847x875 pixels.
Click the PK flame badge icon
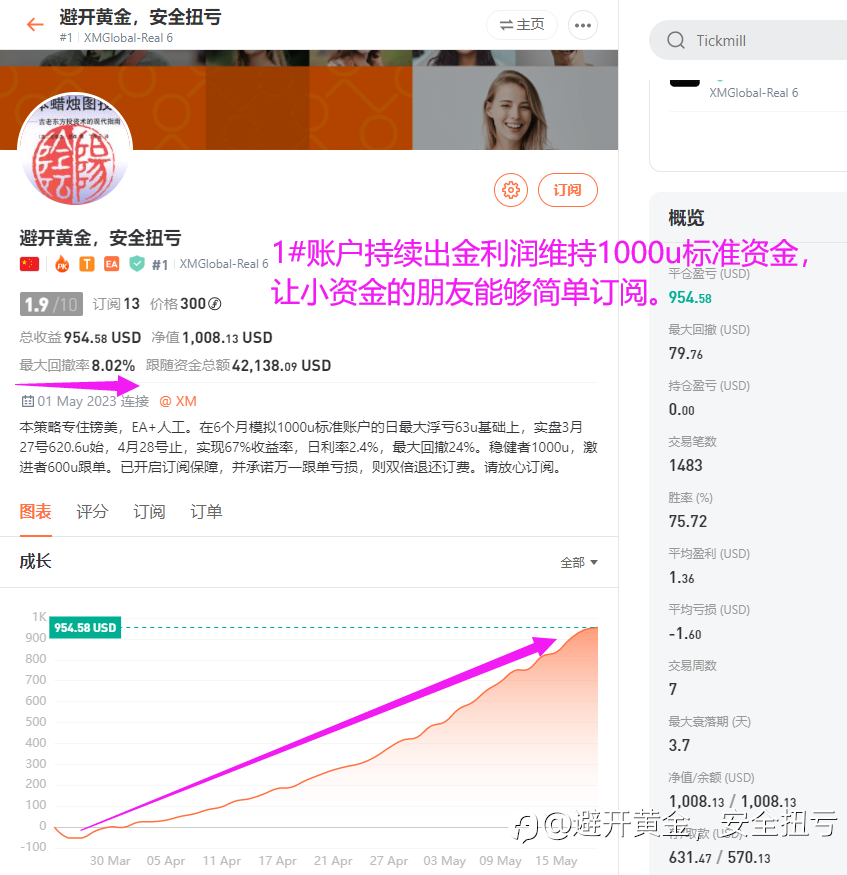click(62, 264)
